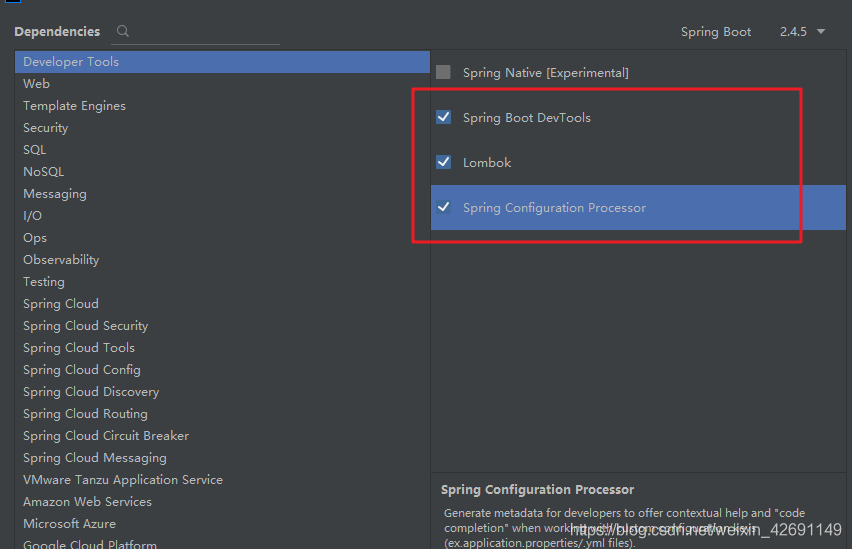Open the Spring Cloud Config category
The height and width of the screenshot is (549, 852).
pos(82,370)
